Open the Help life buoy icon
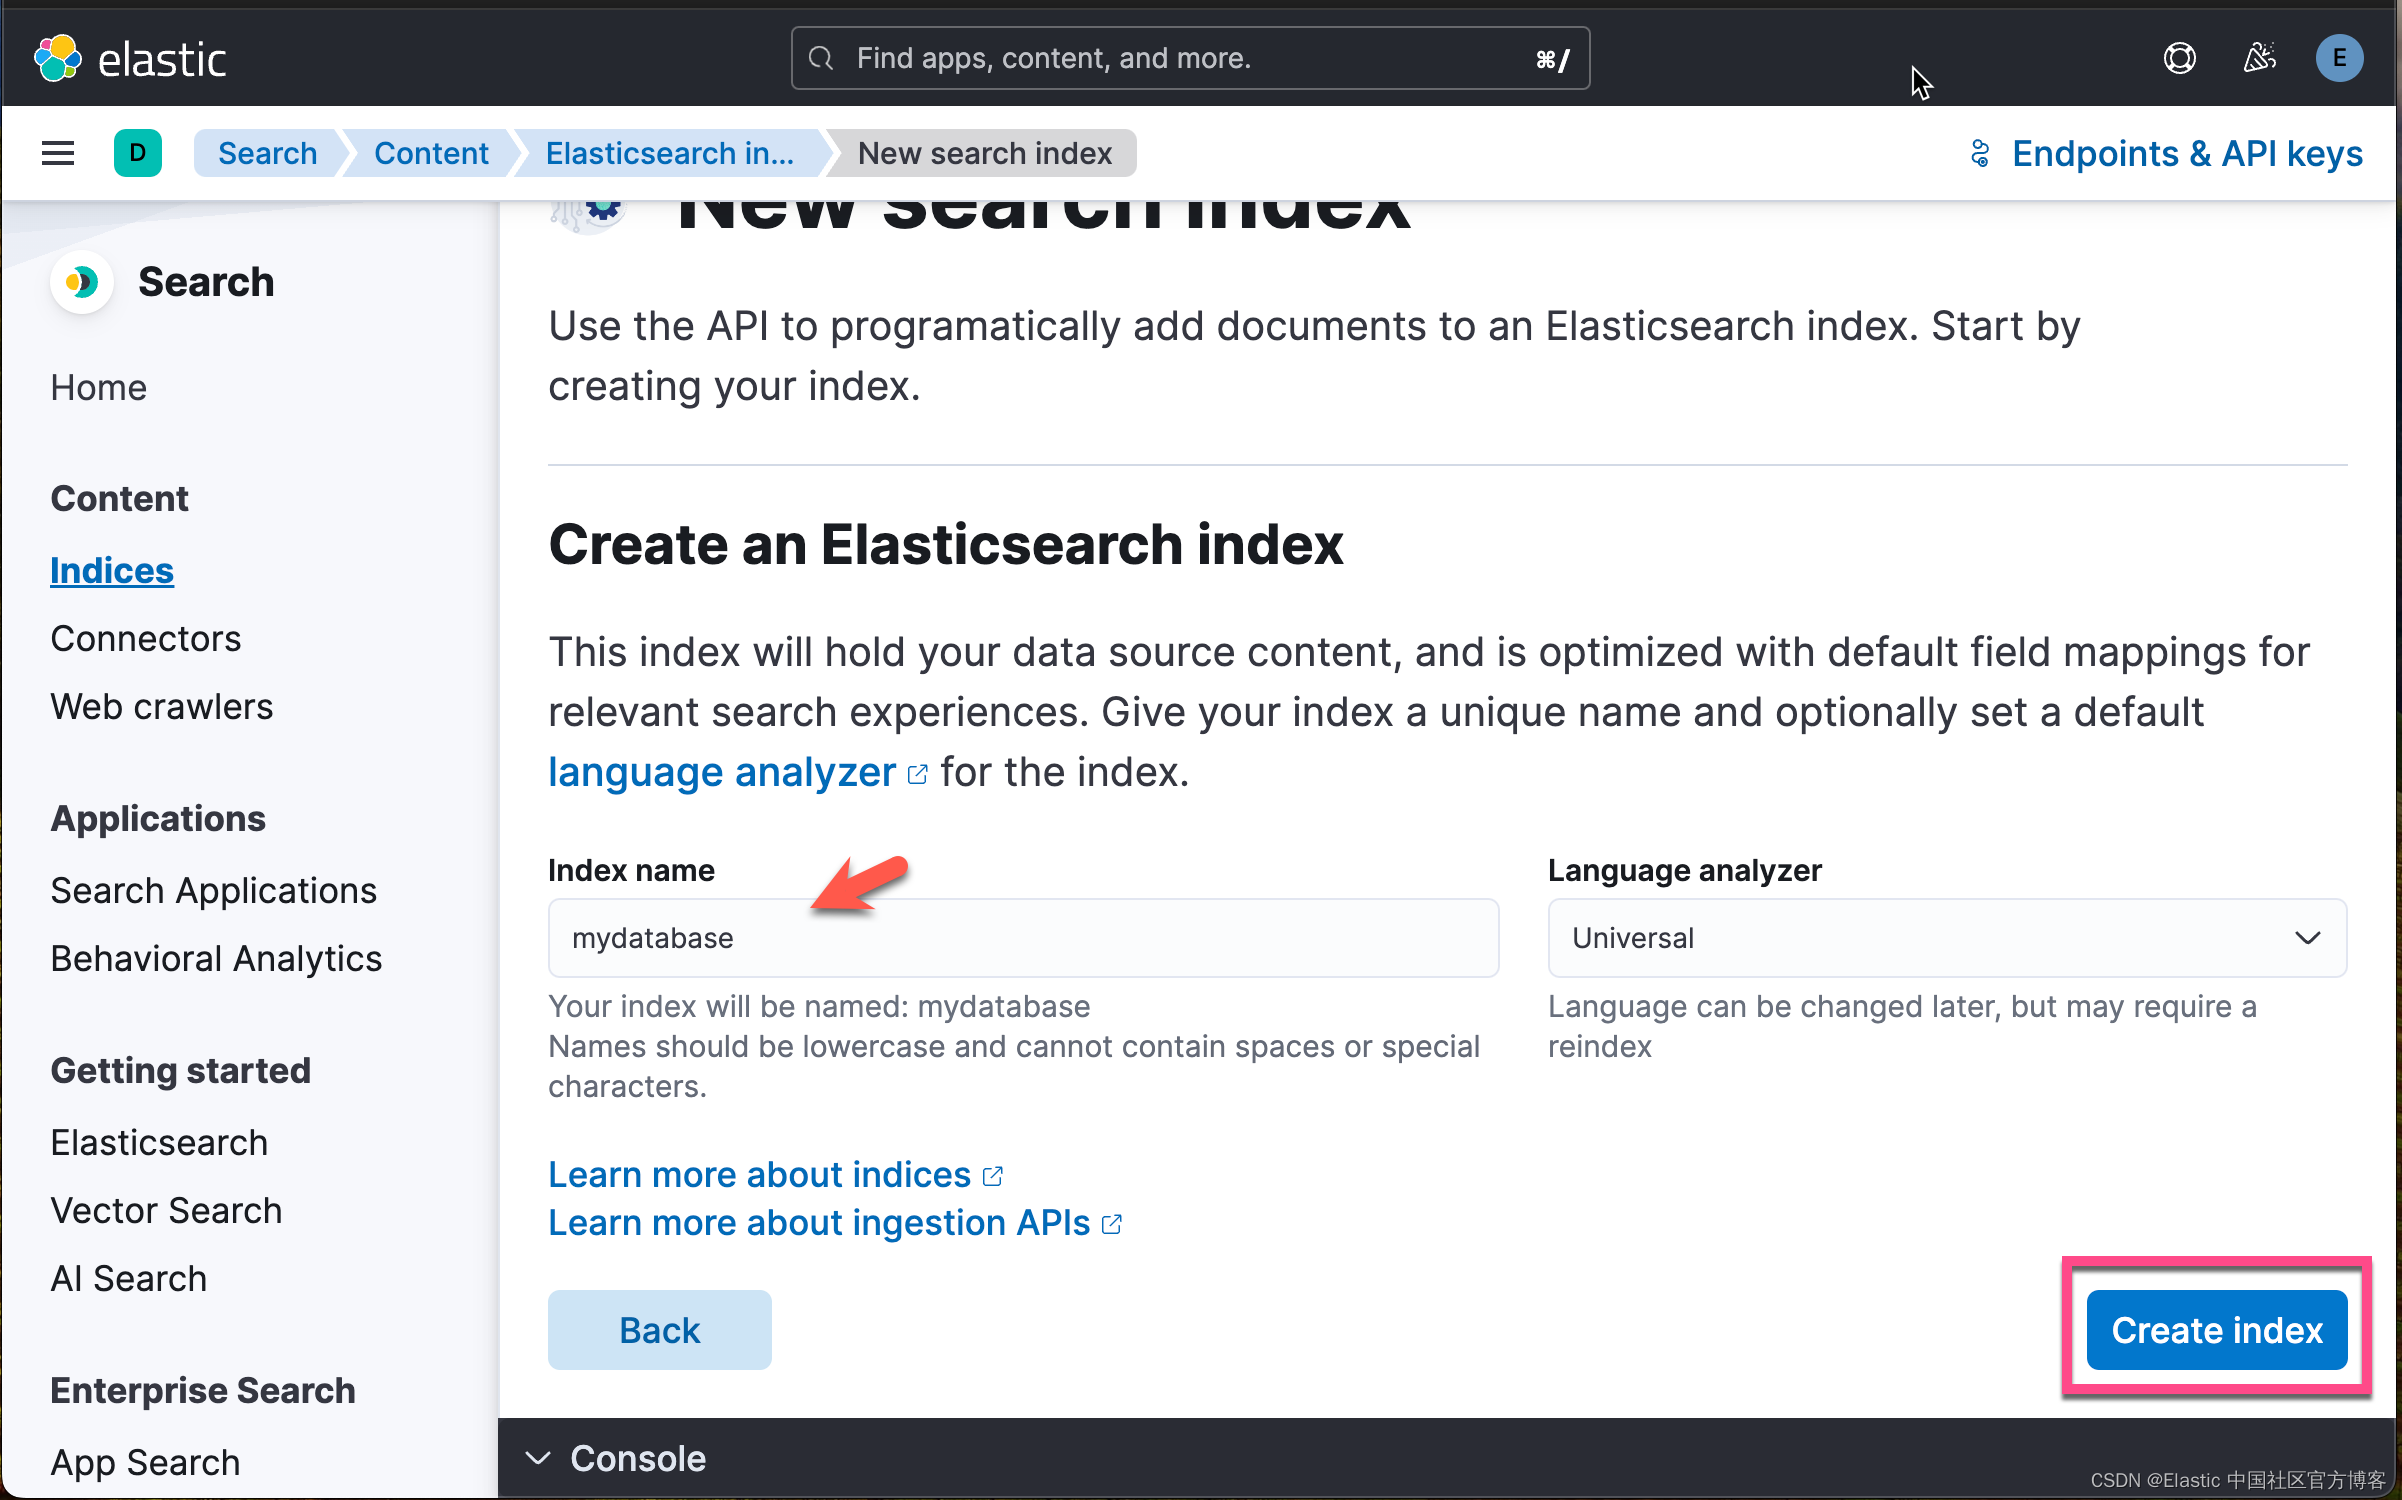This screenshot has width=2402, height=1500. 2180,57
